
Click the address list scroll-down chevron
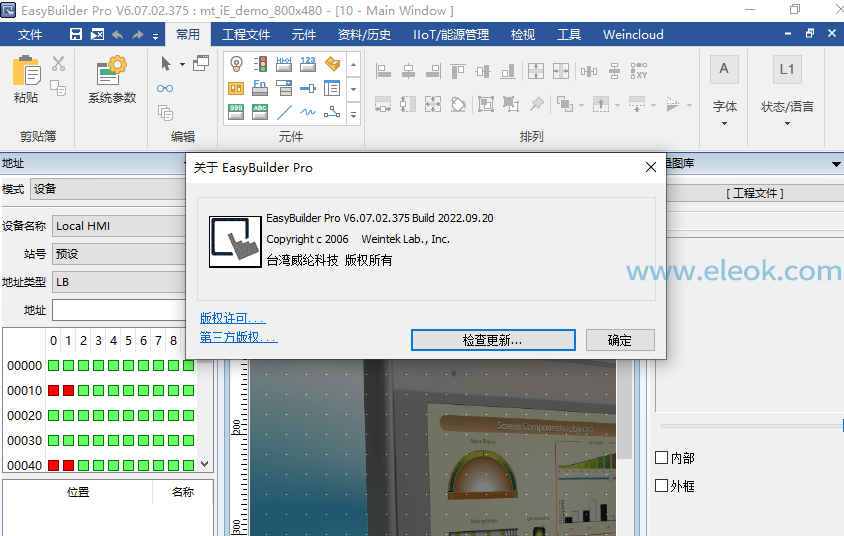coord(205,463)
